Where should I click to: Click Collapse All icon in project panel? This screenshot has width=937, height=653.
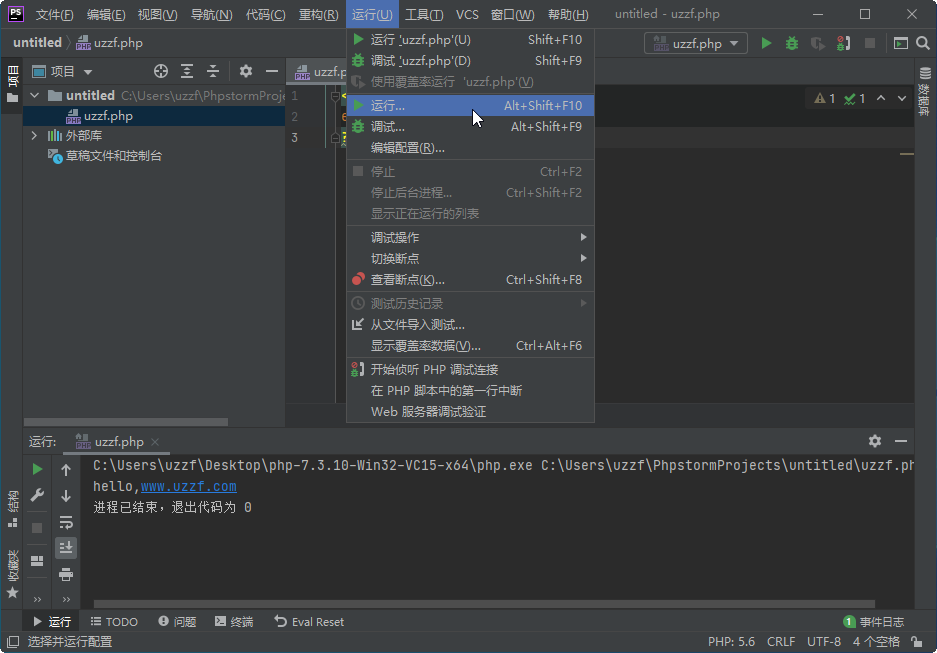(213, 72)
